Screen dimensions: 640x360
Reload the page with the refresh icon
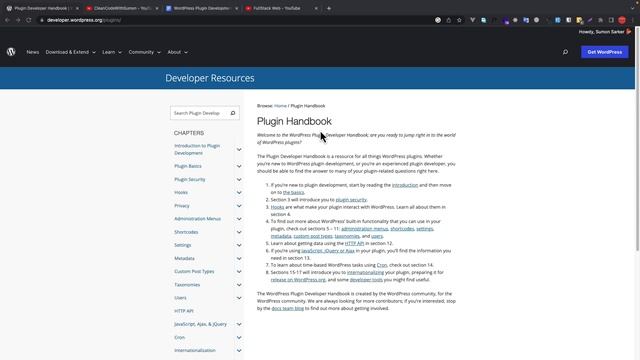(29, 20)
